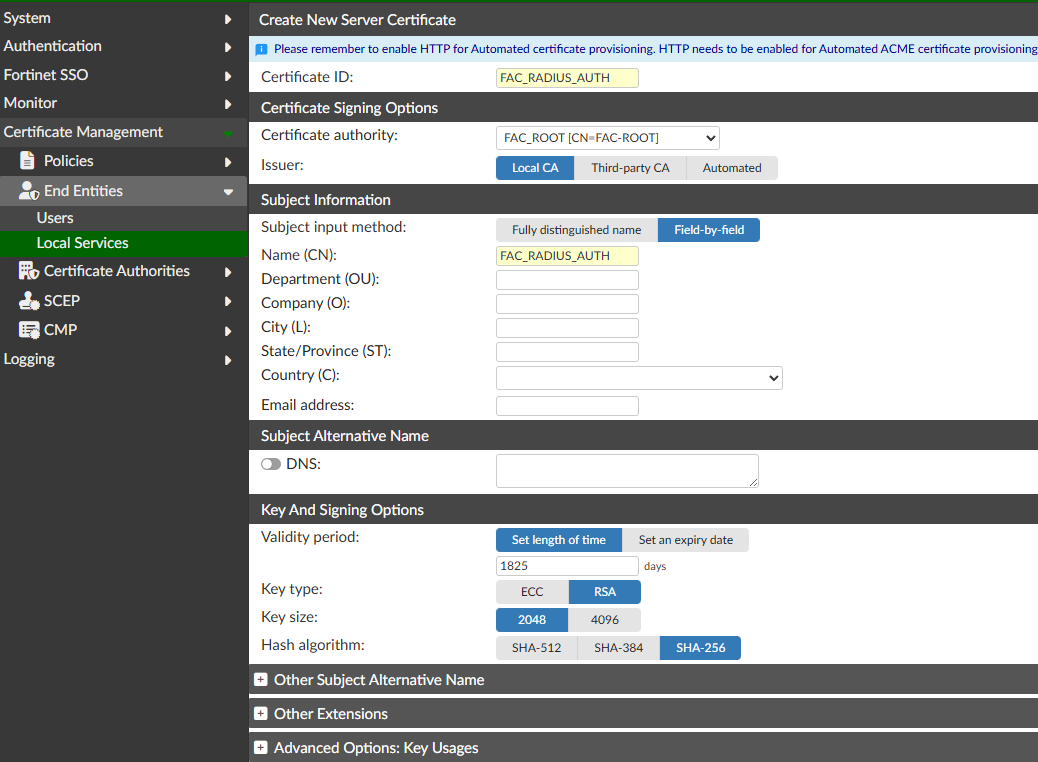Screen dimensions: 1038x762
Task: Expand Advanced Options: Key Usages section
Action: pos(376,747)
